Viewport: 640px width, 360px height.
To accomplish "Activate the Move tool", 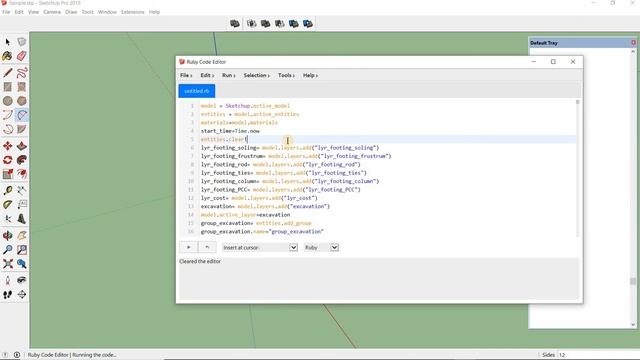I will (x=8, y=146).
